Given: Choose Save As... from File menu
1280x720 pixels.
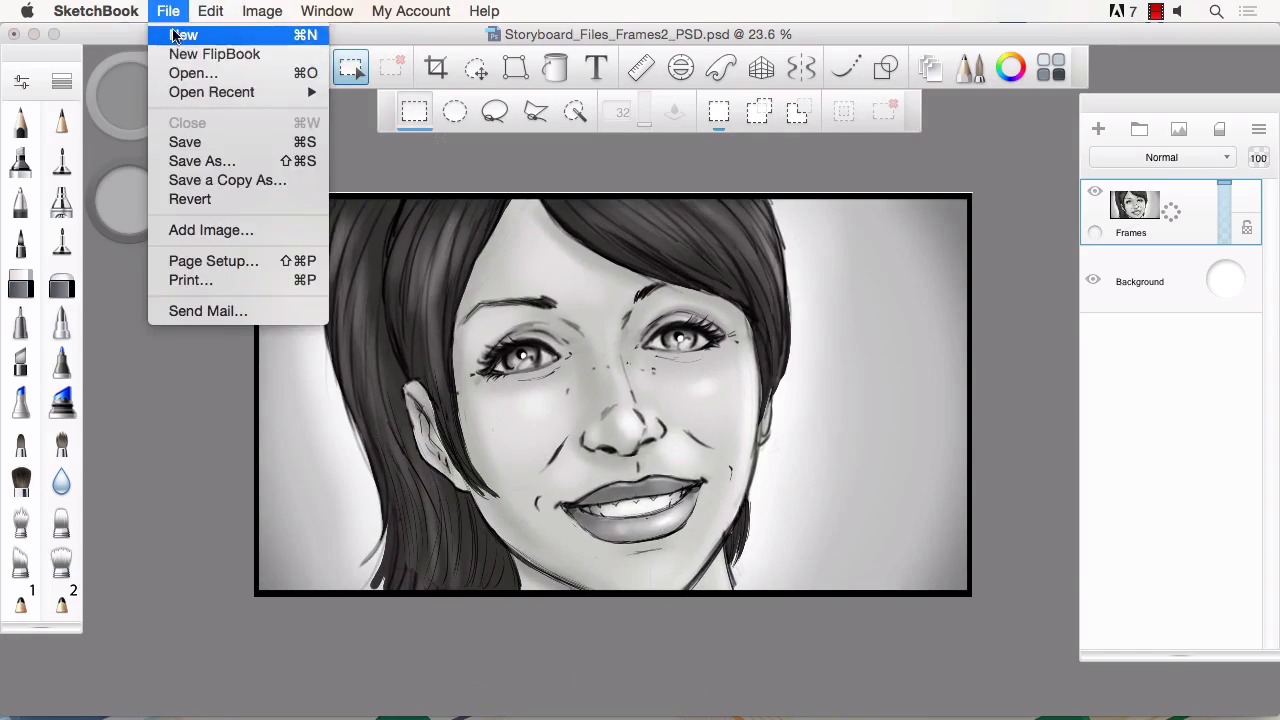Looking at the screenshot, I should (x=202, y=161).
